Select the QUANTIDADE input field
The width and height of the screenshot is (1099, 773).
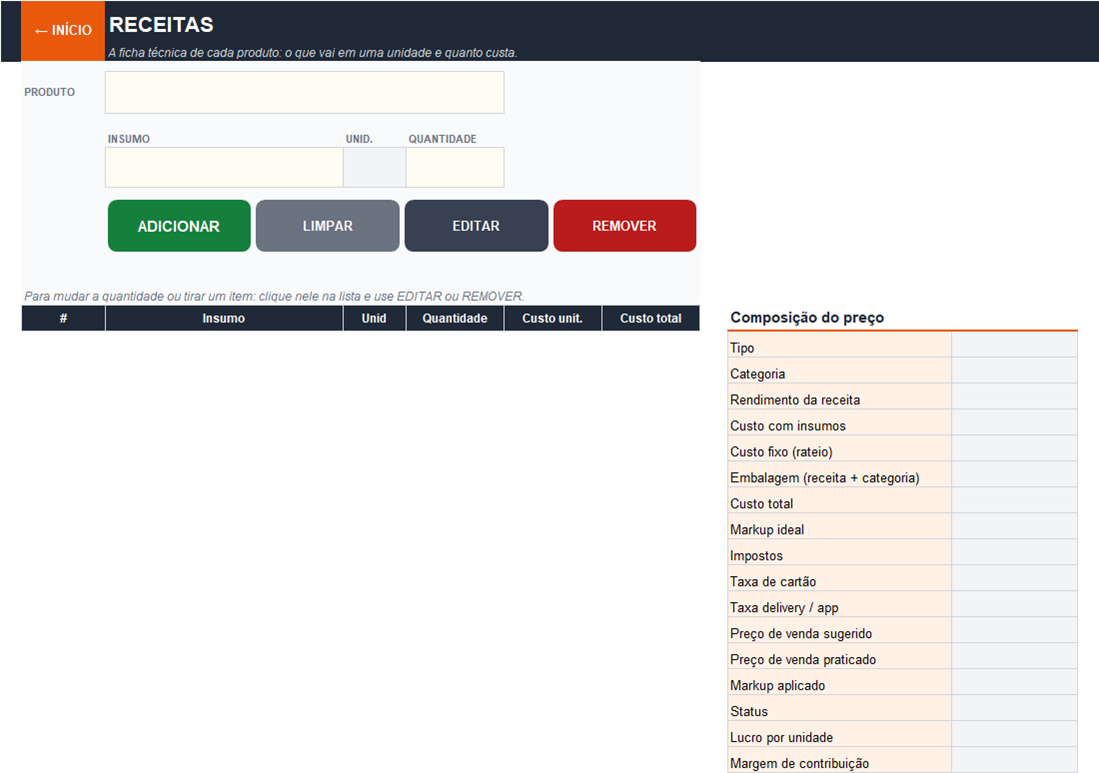[x=455, y=167]
